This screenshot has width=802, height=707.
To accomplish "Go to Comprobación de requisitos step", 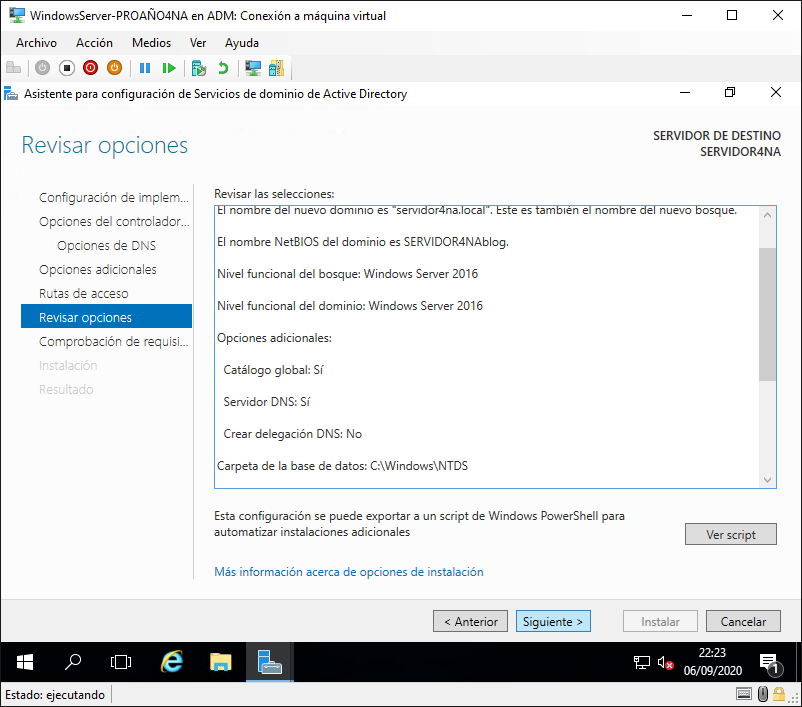I will 114,341.
